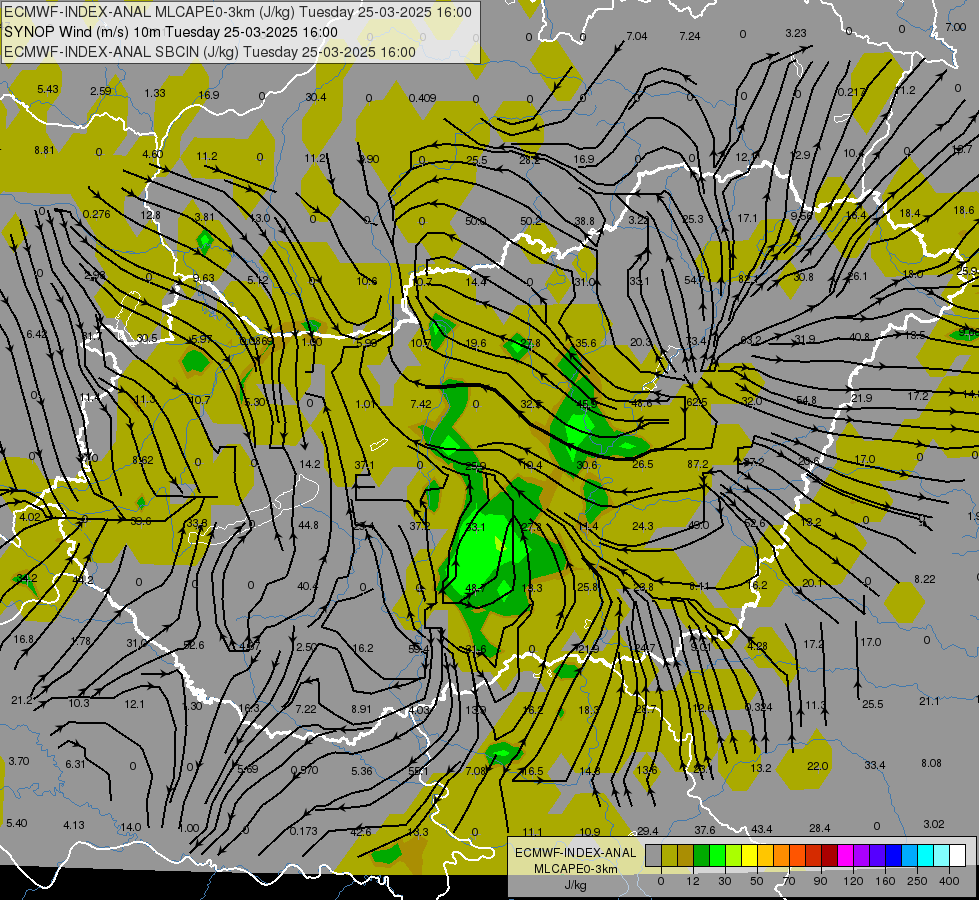
Task: Click the dark red legend swatch
Action: point(830,855)
